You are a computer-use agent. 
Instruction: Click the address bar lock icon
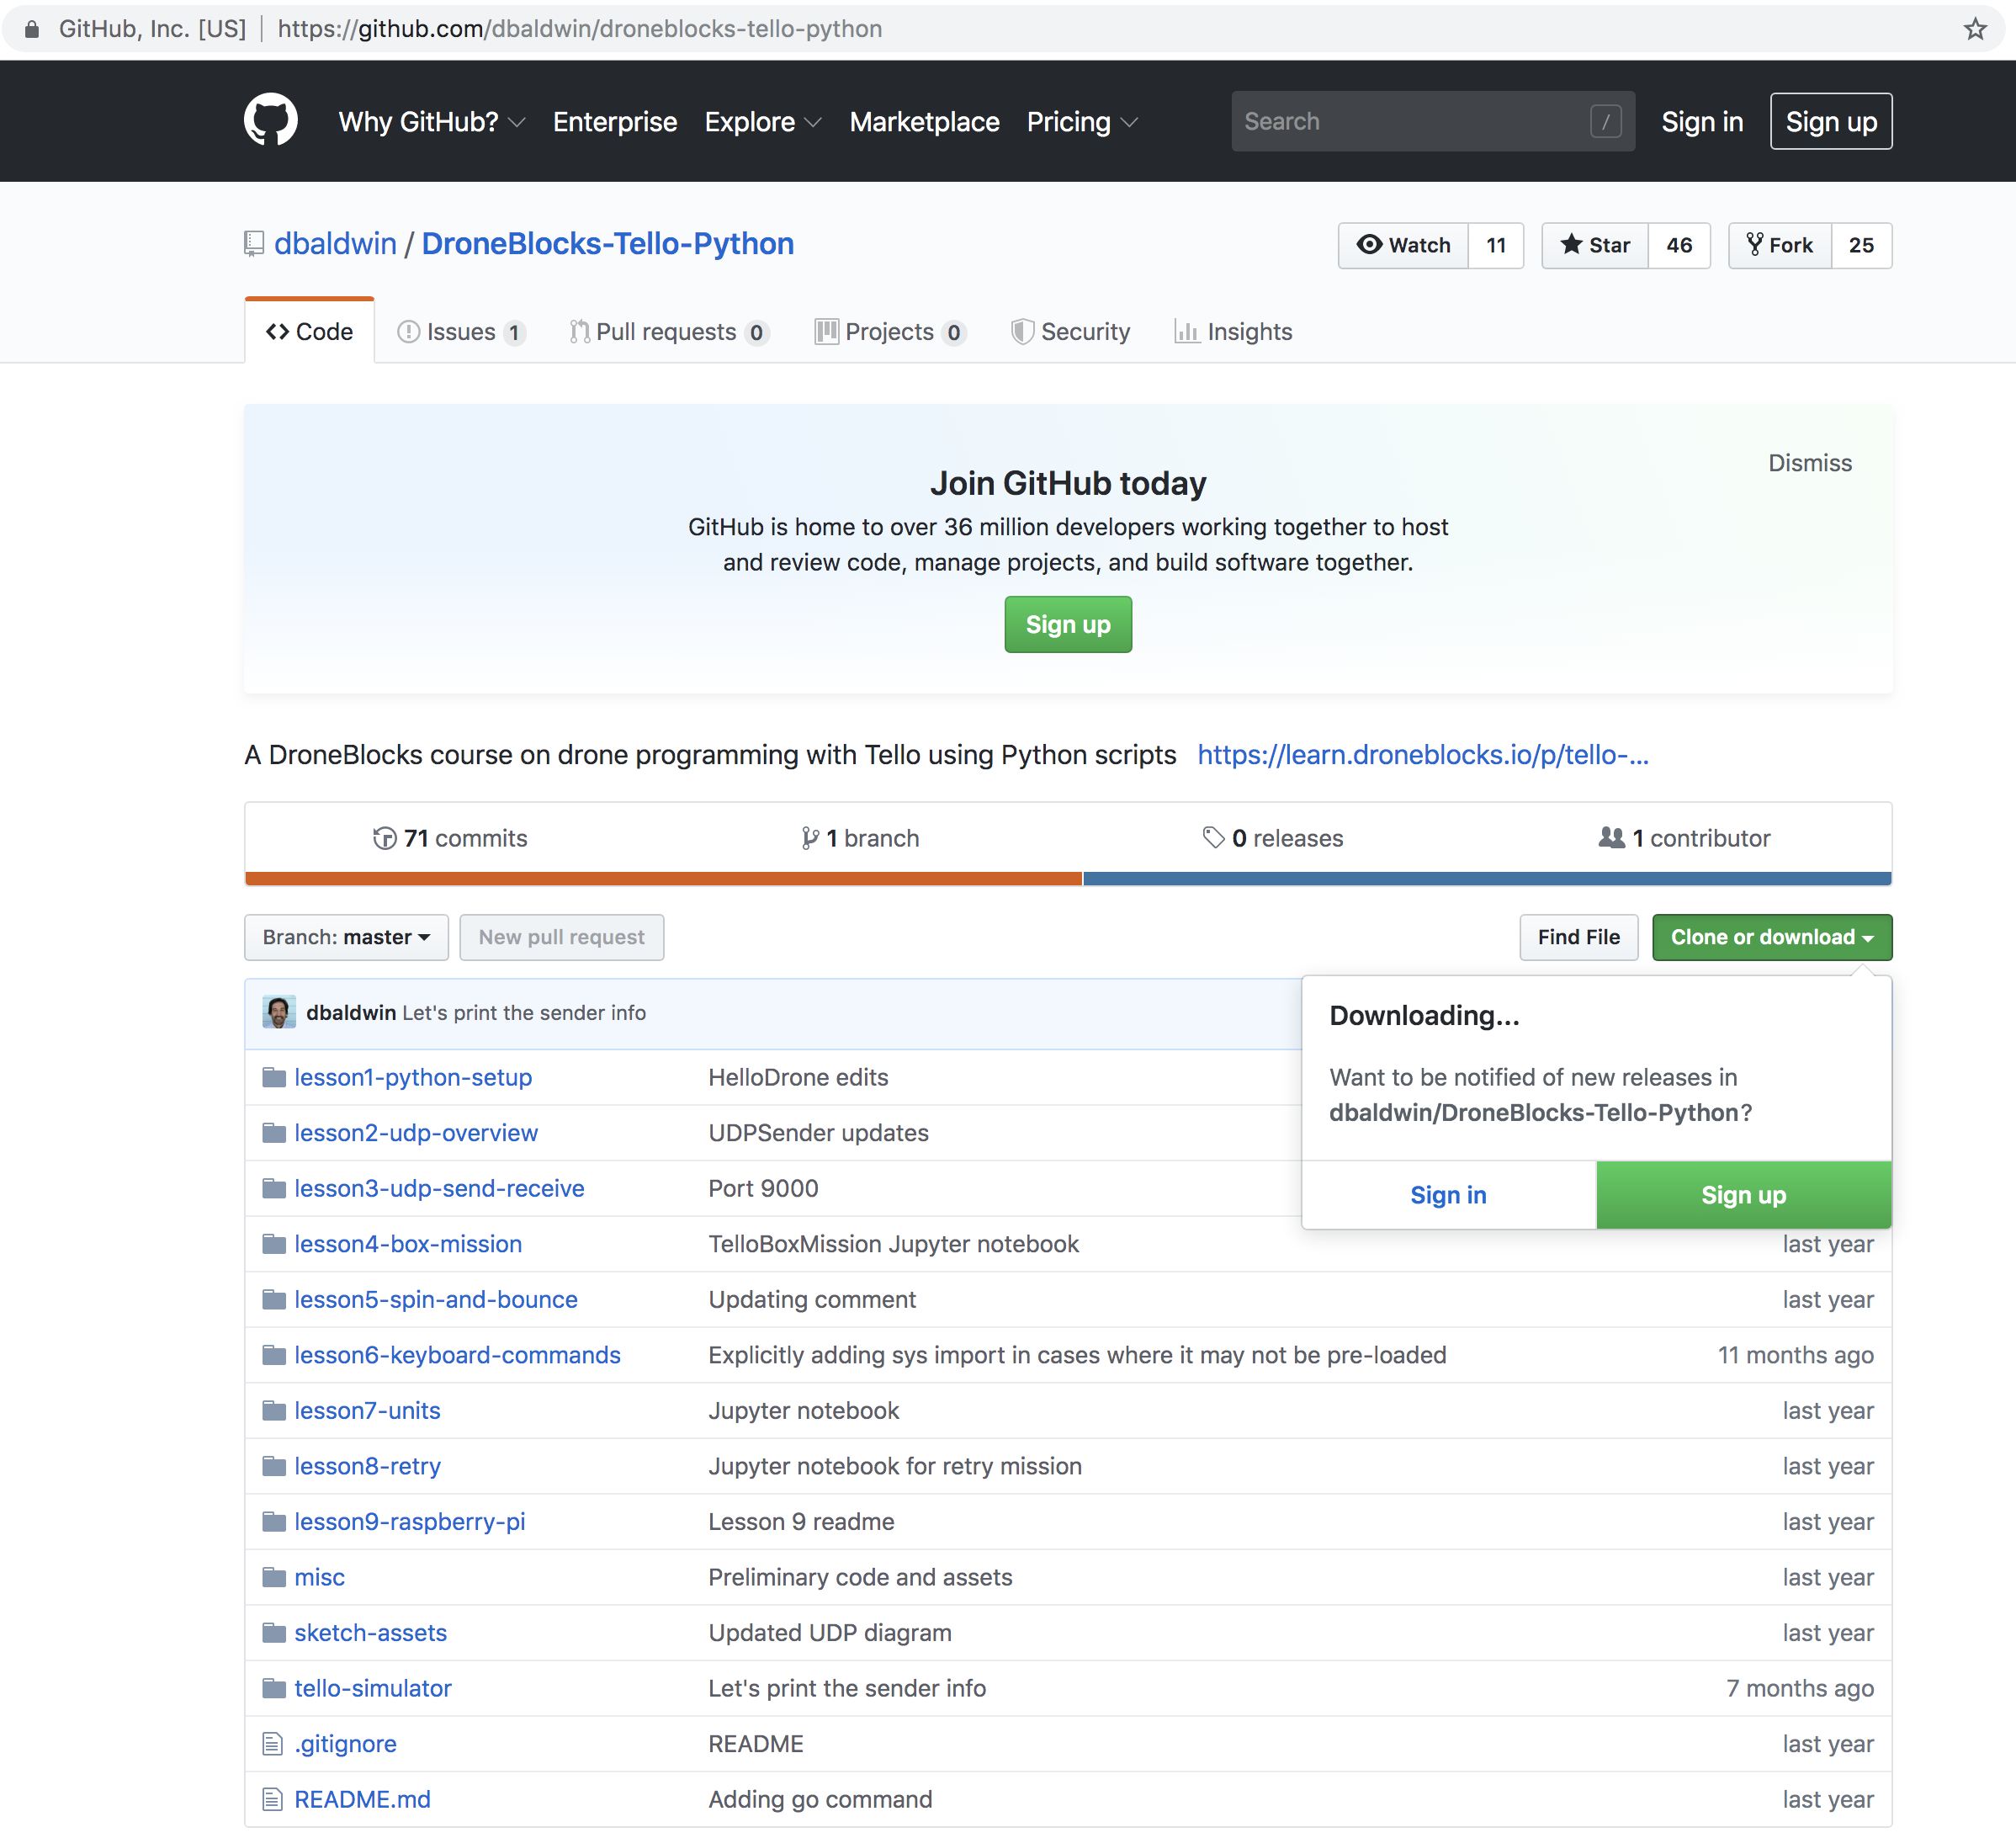tap(32, 28)
